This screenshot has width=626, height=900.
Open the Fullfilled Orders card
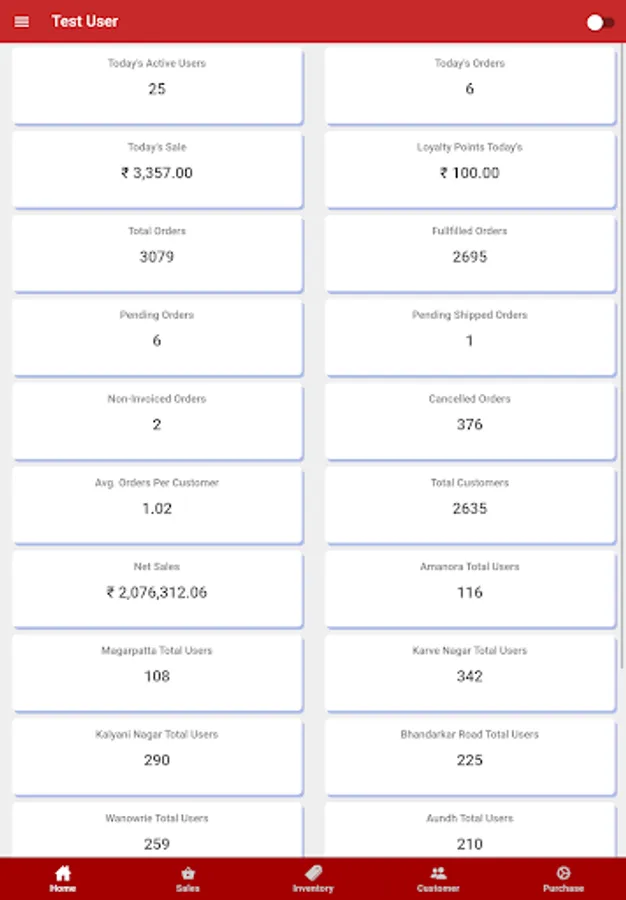[469, 254]
